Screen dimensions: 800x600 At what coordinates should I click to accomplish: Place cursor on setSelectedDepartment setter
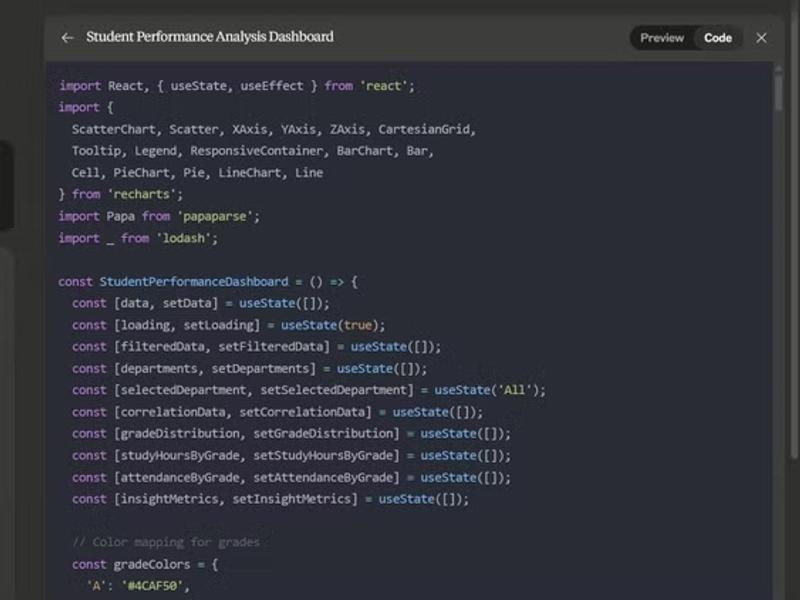[335, 390]
